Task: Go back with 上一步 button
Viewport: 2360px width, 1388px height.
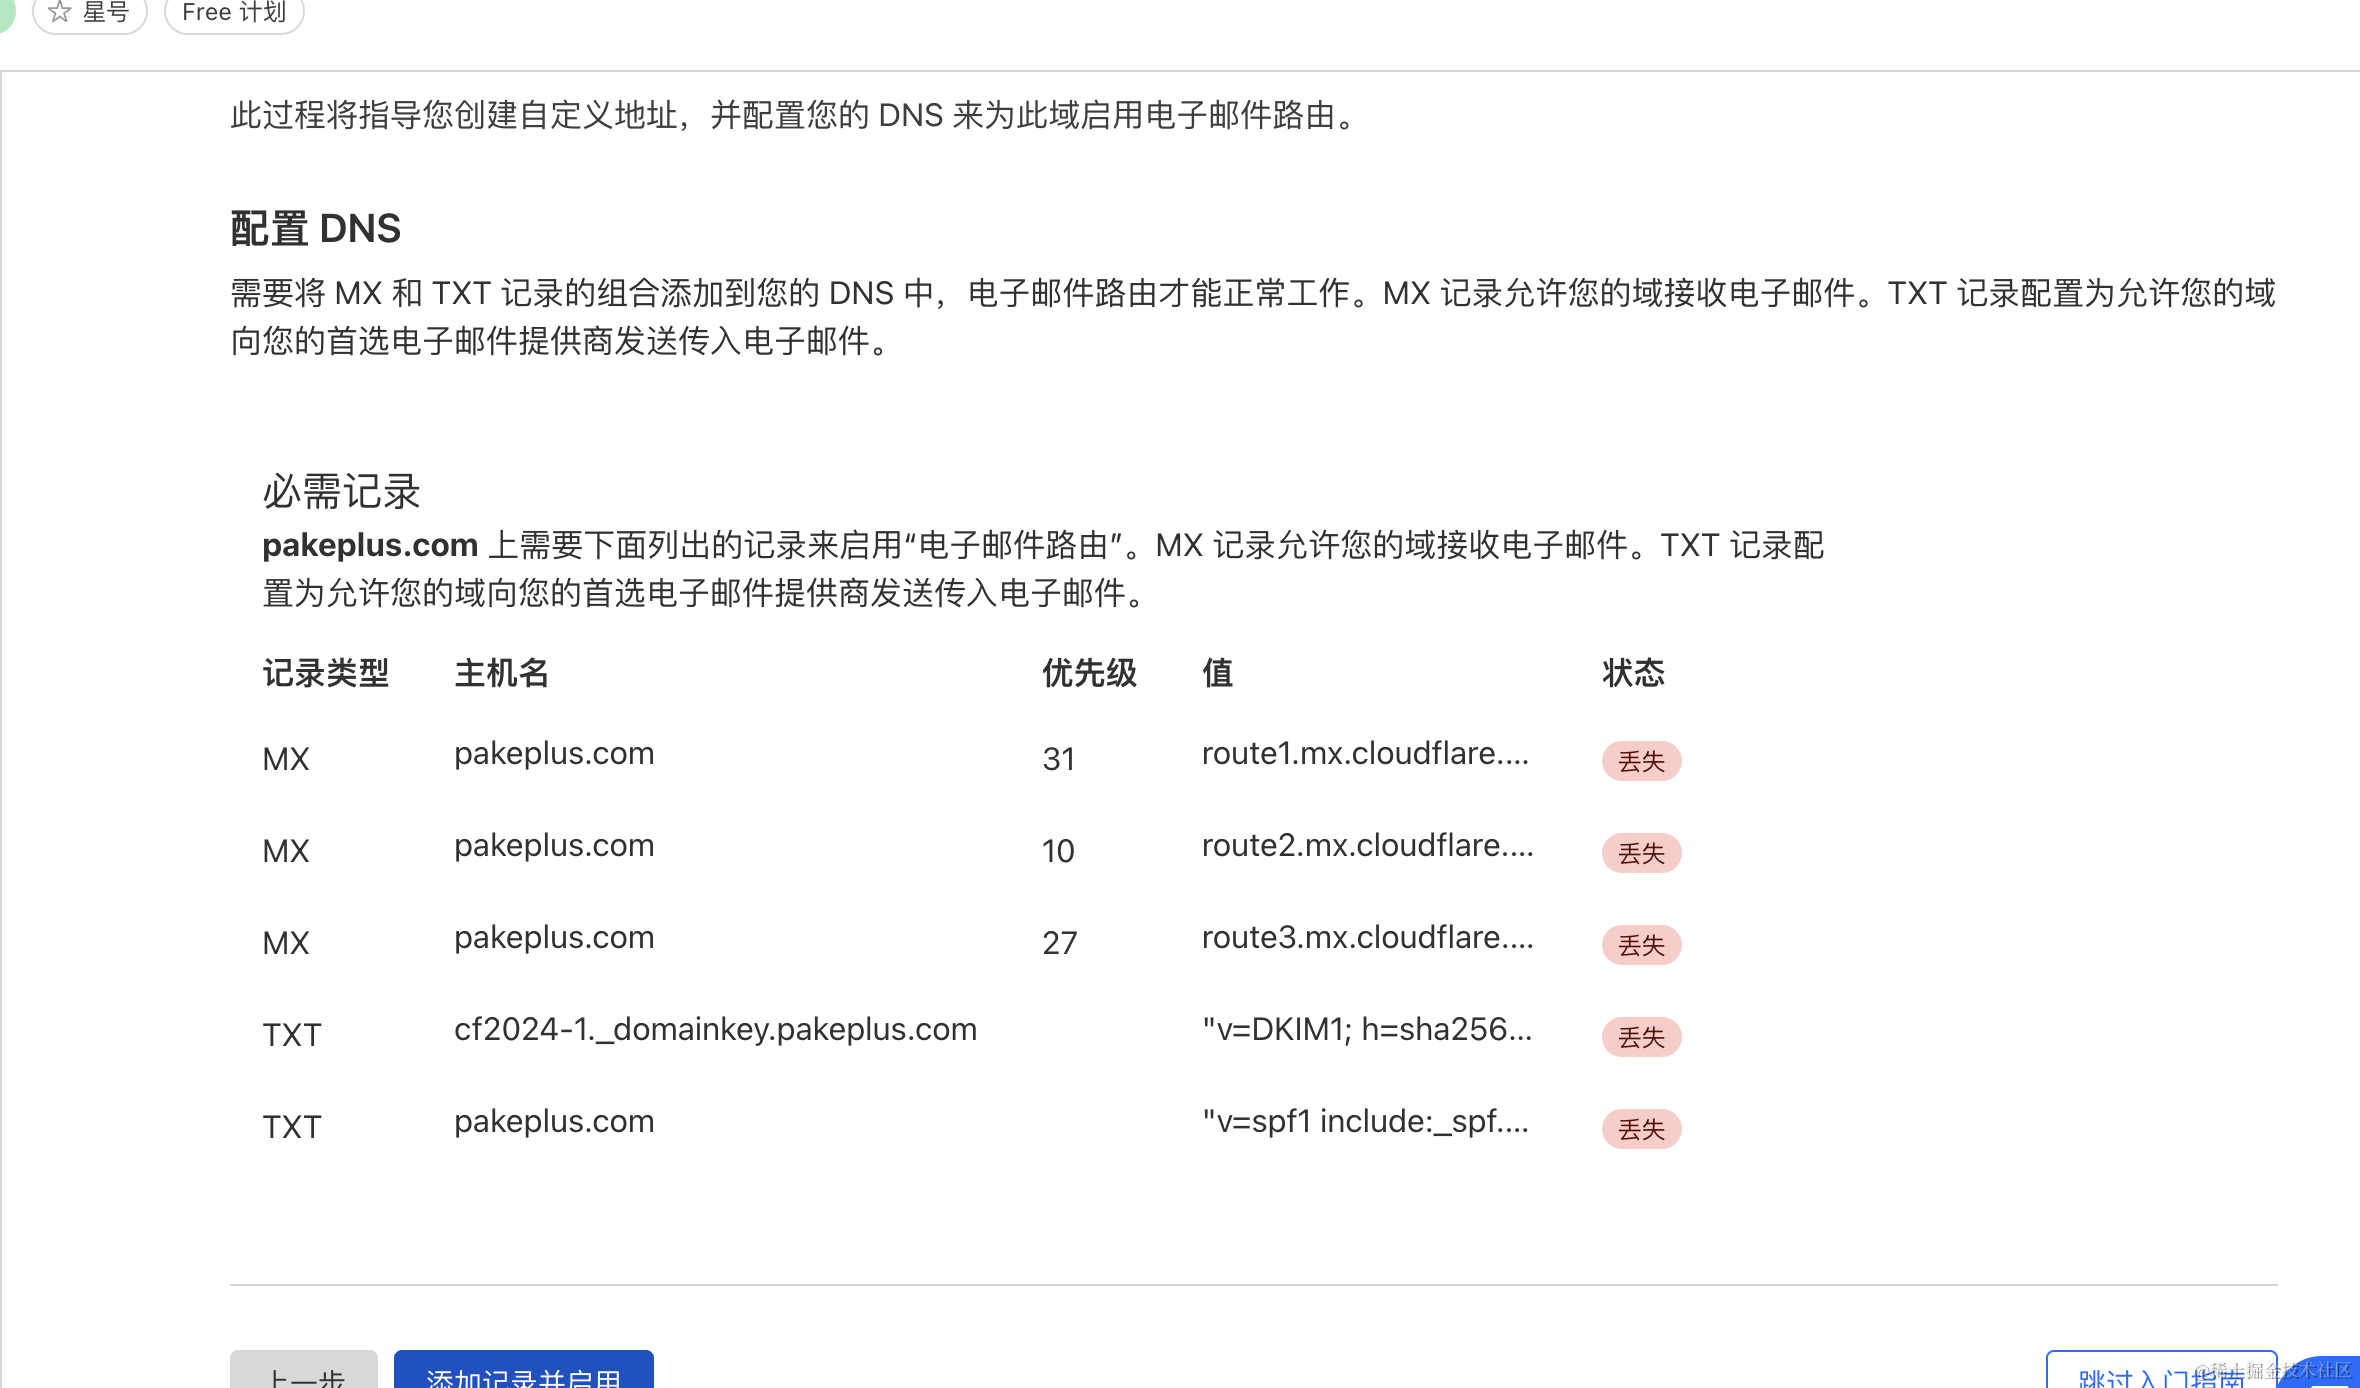Action: (x=304, y=1374)
